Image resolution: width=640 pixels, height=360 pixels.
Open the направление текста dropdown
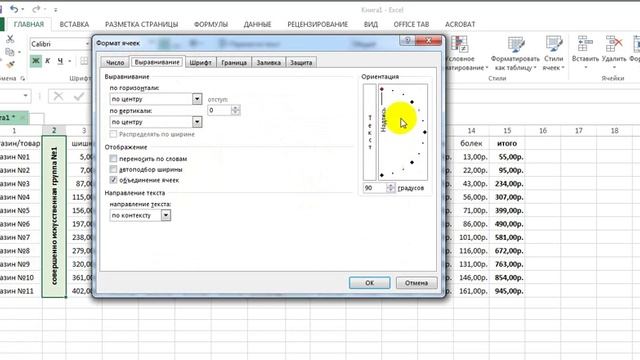pos(166,215)
